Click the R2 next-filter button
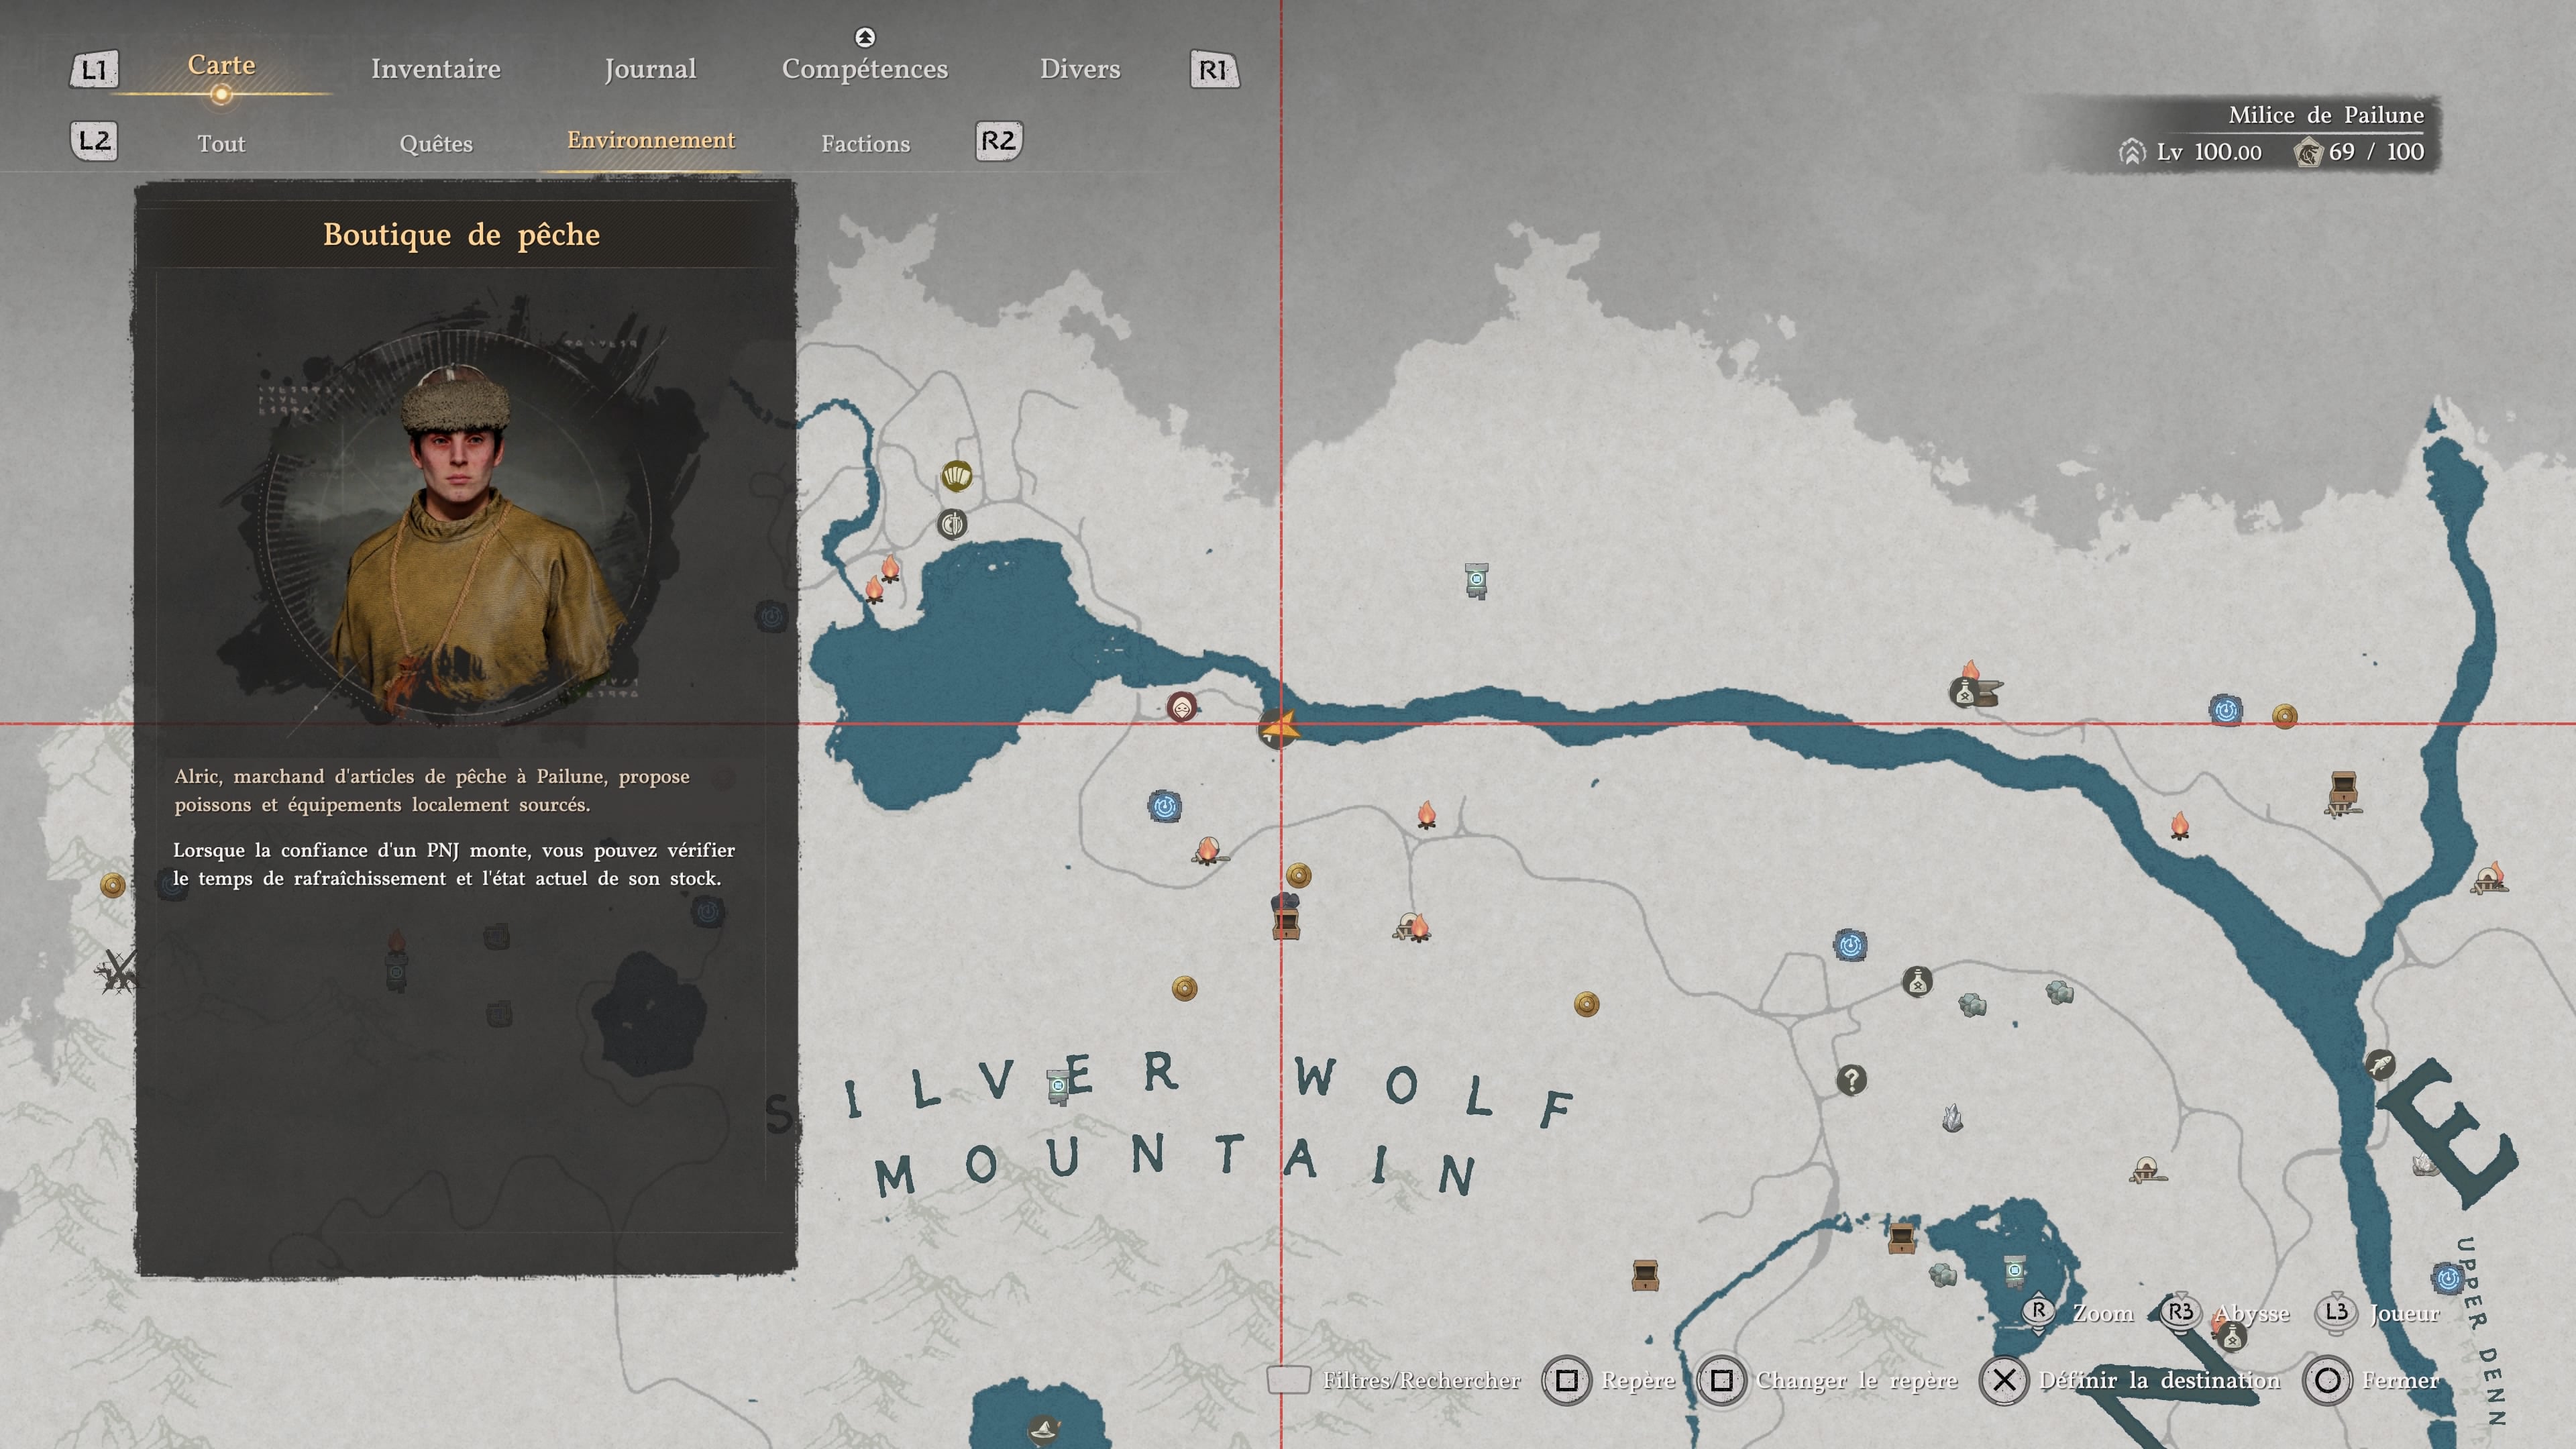Viewport: 2576px width, 1449px height. pos(999,141)
